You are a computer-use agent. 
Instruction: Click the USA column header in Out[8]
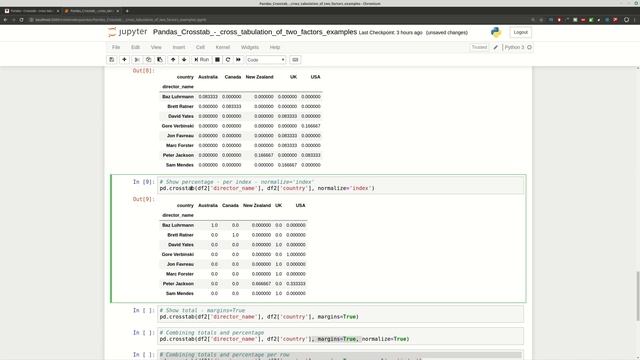(x=315, y=77)
